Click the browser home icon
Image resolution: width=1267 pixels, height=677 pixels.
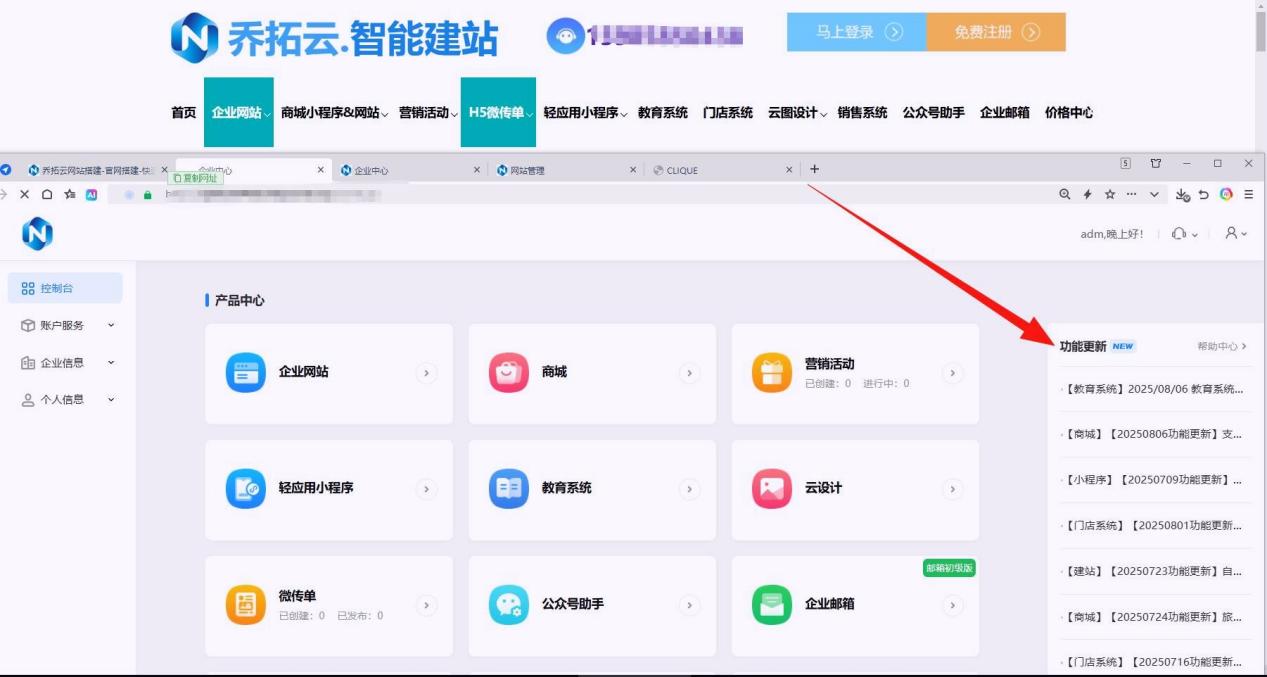pos(47,195)
